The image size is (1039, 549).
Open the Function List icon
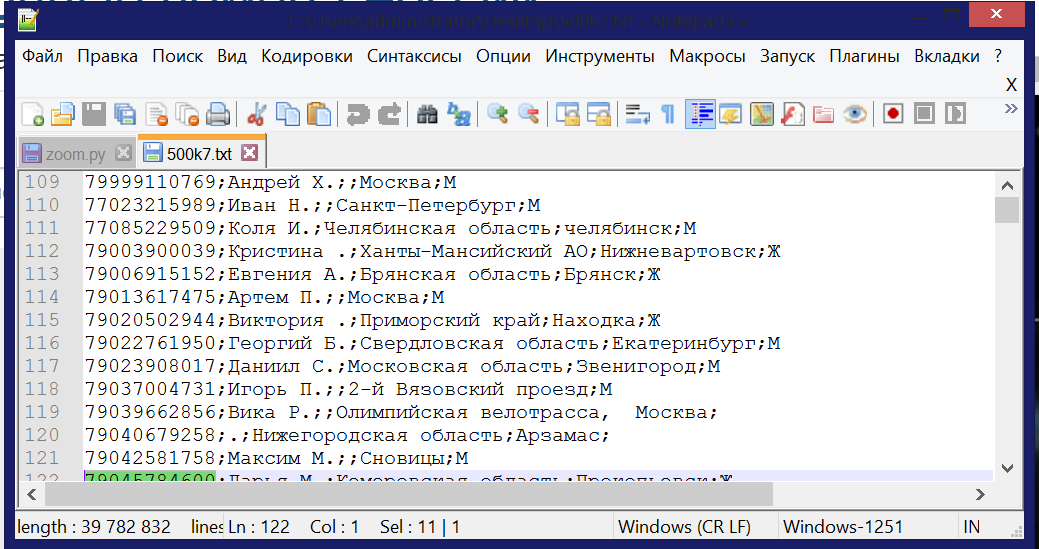[792, 115]
